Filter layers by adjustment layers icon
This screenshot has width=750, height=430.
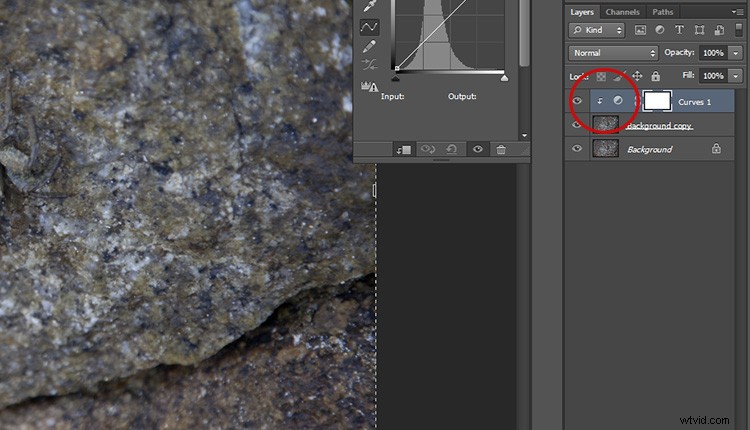pos(660,30)
